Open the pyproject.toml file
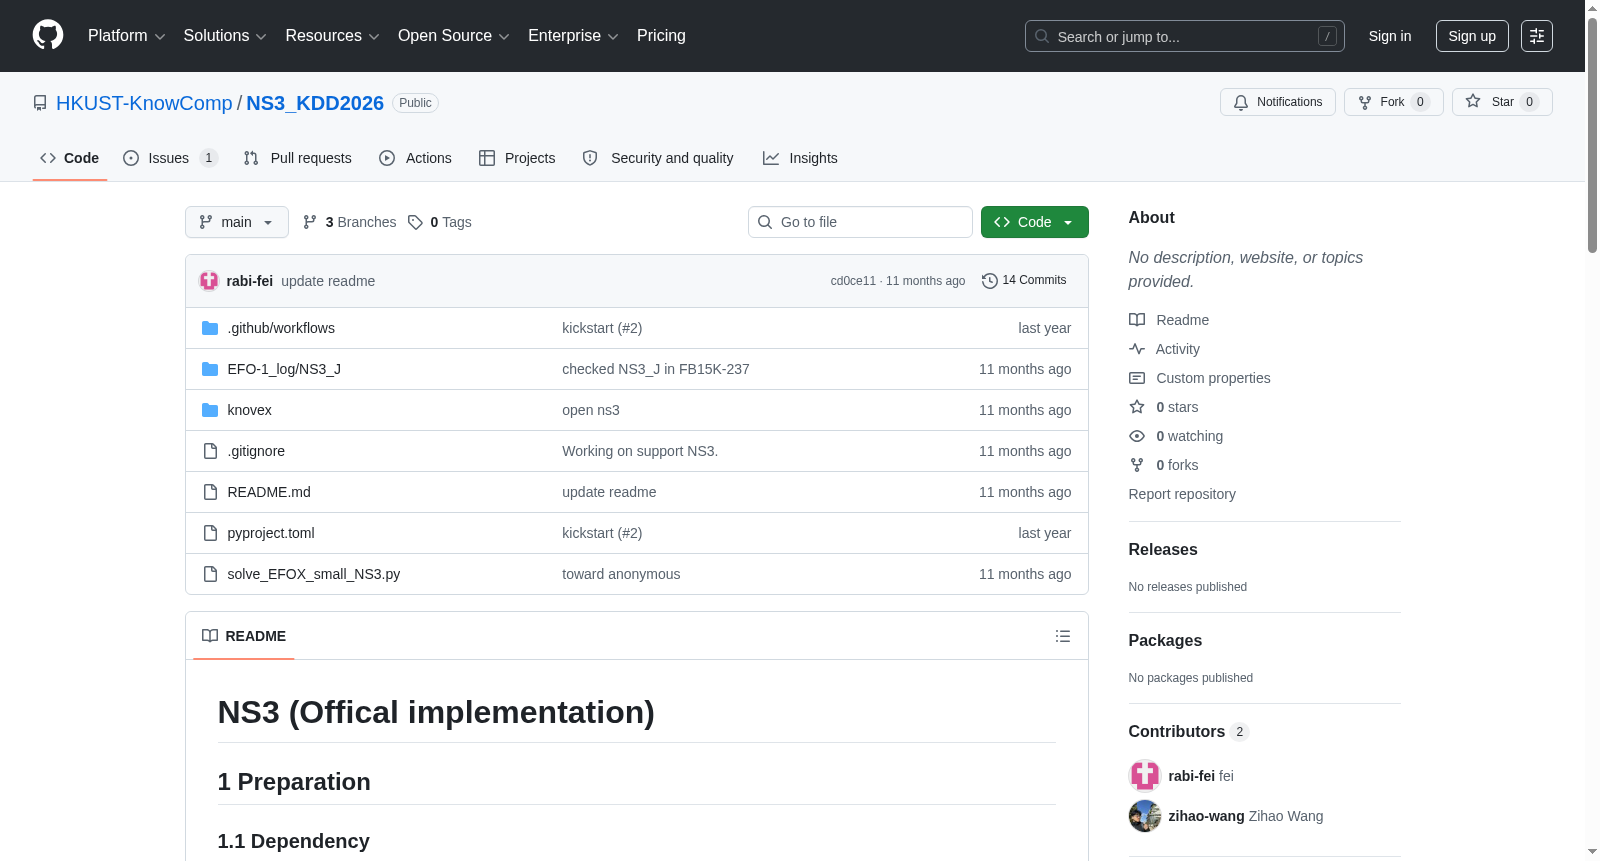 [271, 533]
